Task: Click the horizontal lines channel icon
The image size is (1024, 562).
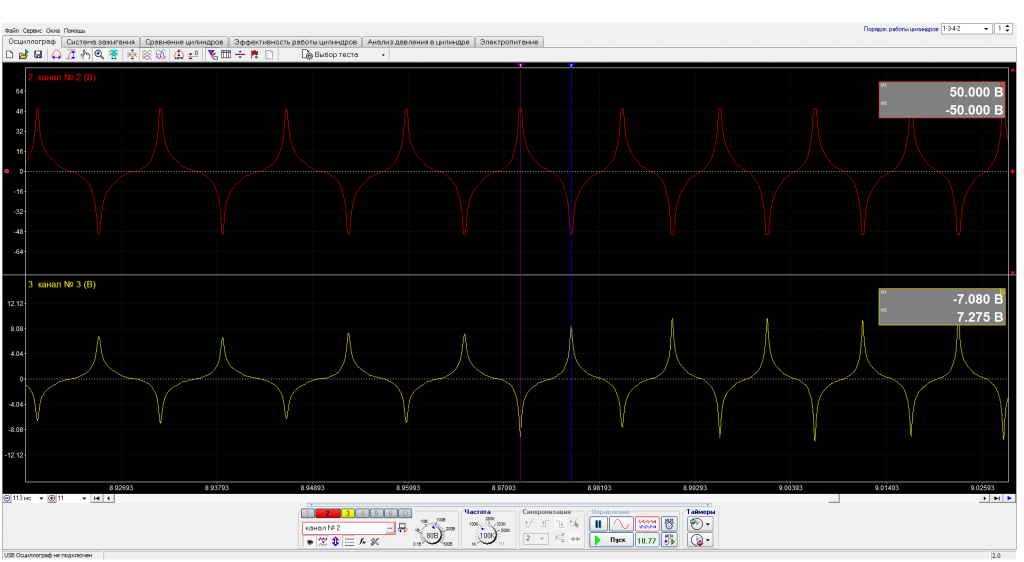Action: (x=349, y=542)
